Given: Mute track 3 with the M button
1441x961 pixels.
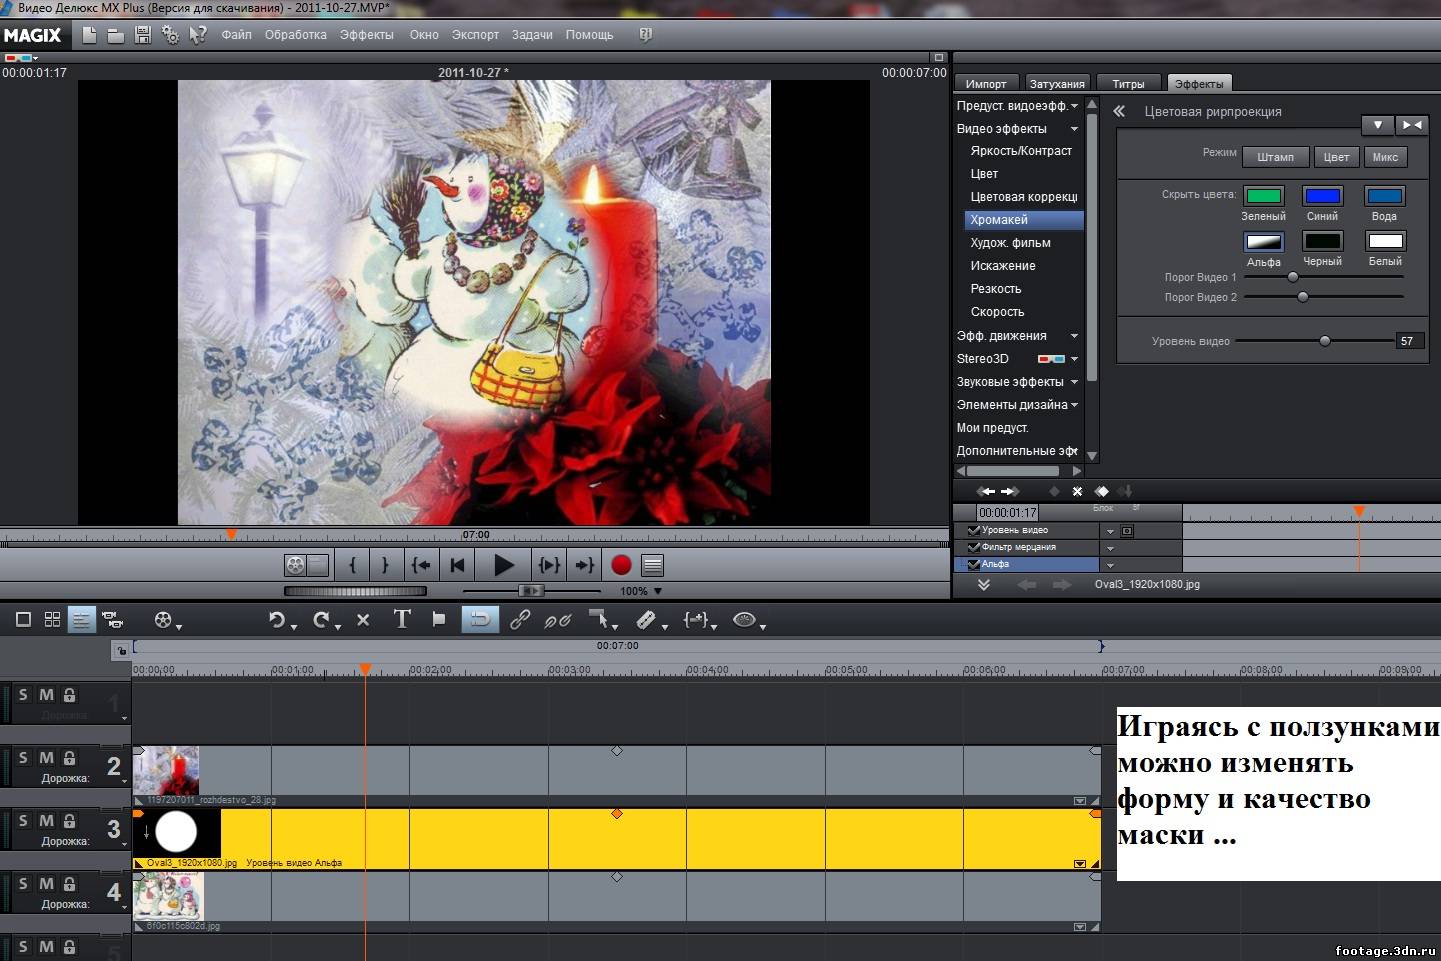Looking at the screenshot, I should pyautogui.click(x=46, y=821).
